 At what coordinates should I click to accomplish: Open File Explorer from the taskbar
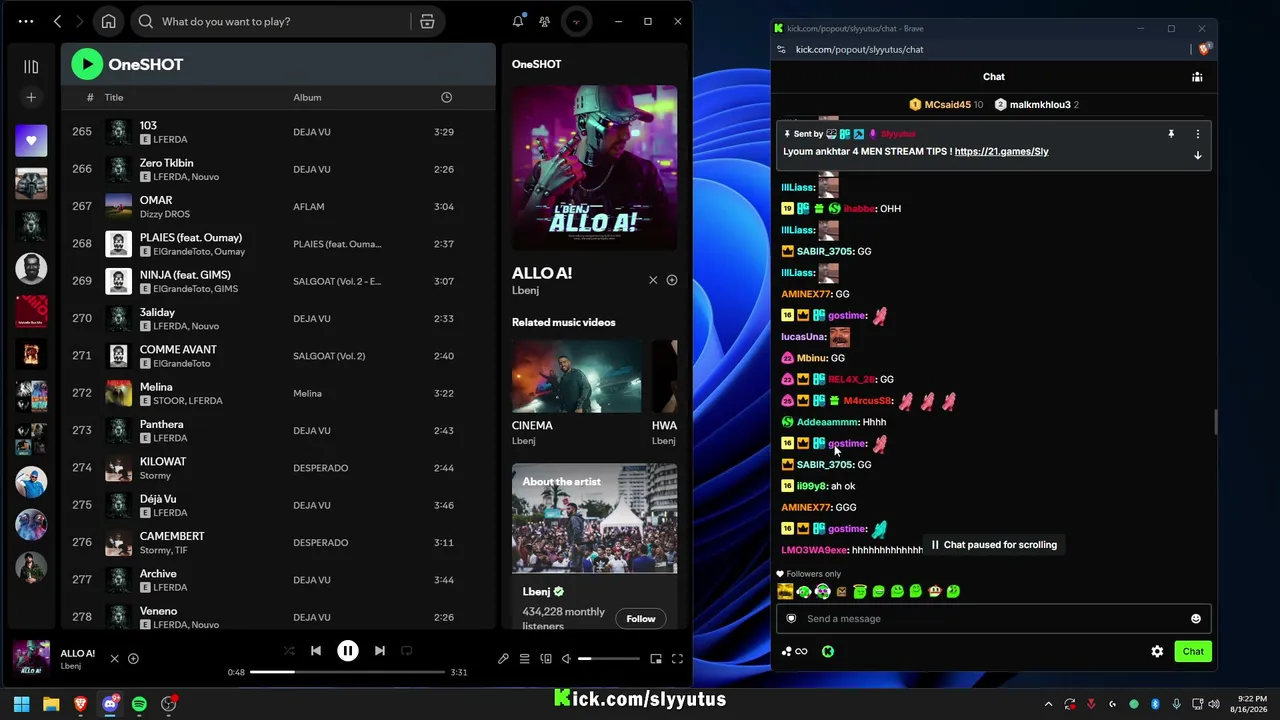pos(51,704)
